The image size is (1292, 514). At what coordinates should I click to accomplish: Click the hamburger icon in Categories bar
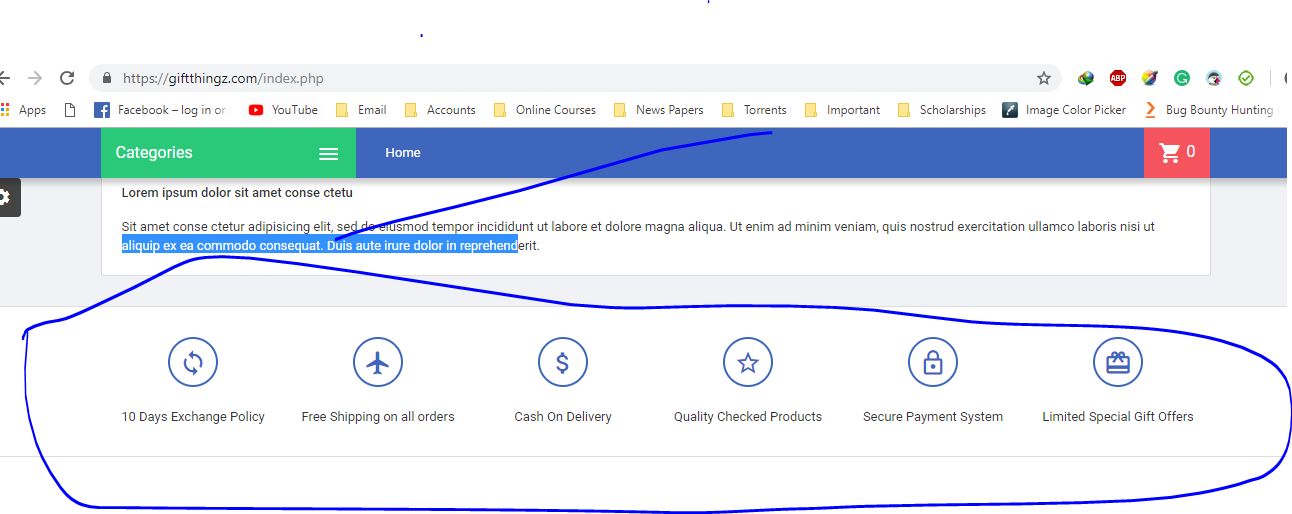click(x=328, y=154)
